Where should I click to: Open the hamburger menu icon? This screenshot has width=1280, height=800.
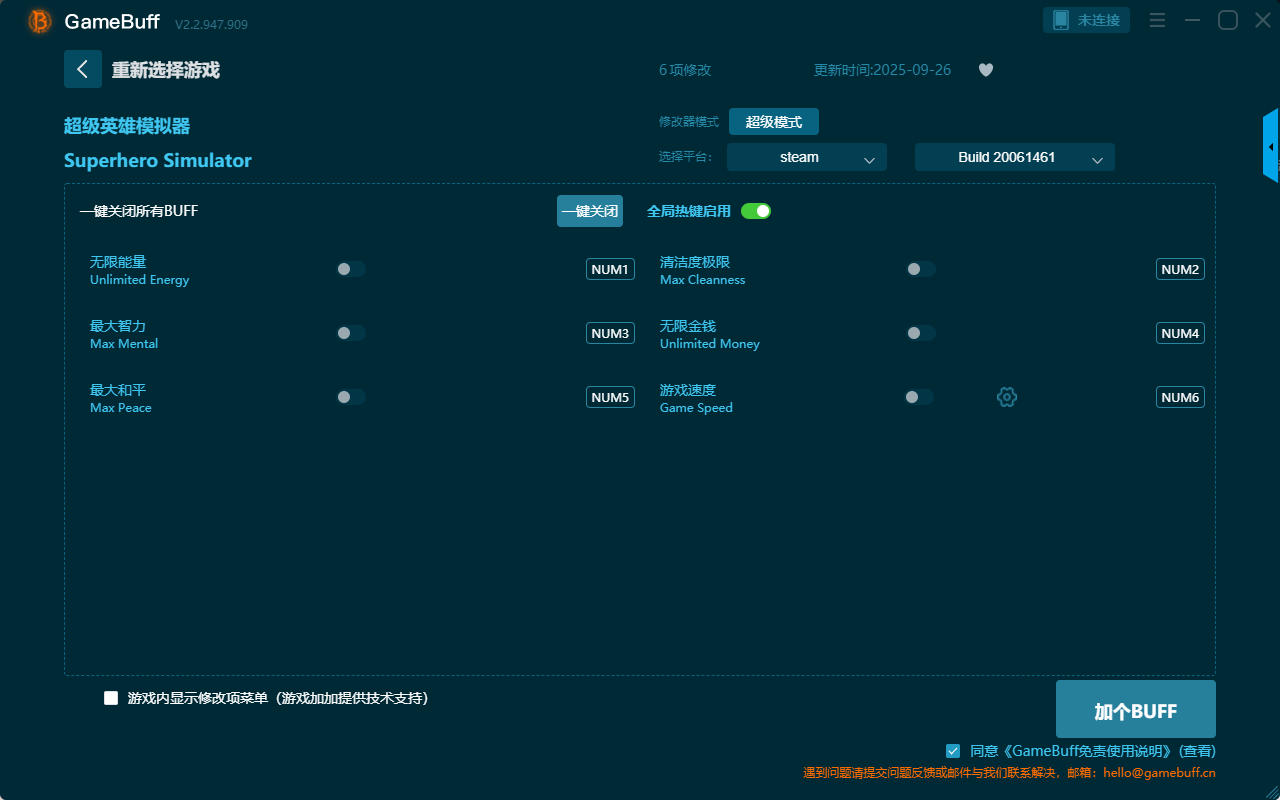click(1157, 21)
